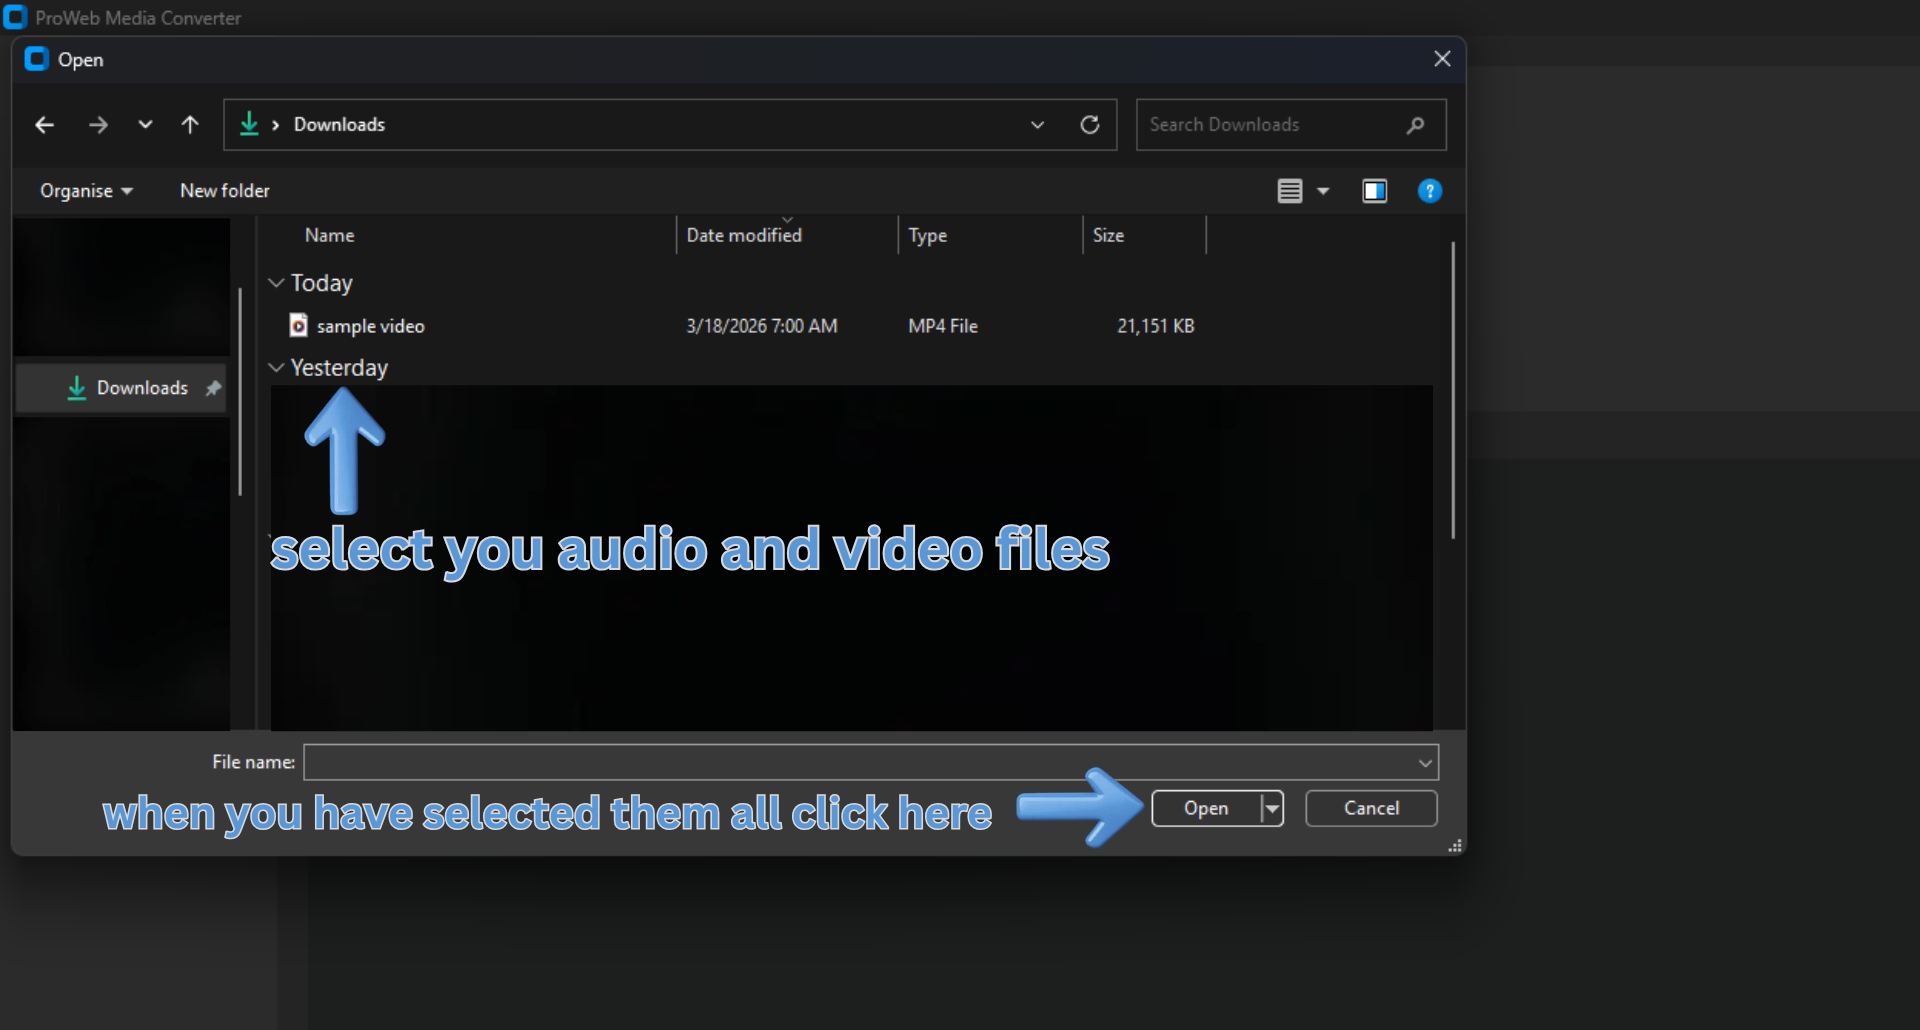Refresh the Downloads folder view
1920x1030 pixels.
[1089, 124]
